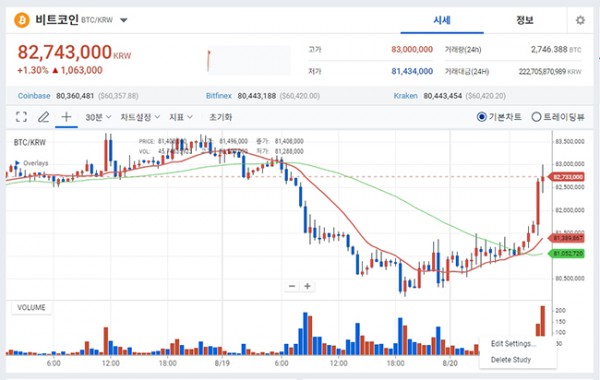The width and height of the screenshot is (600, 380).
Task: Click the red 82,733,000 price tag
Action: coord(566,177)
